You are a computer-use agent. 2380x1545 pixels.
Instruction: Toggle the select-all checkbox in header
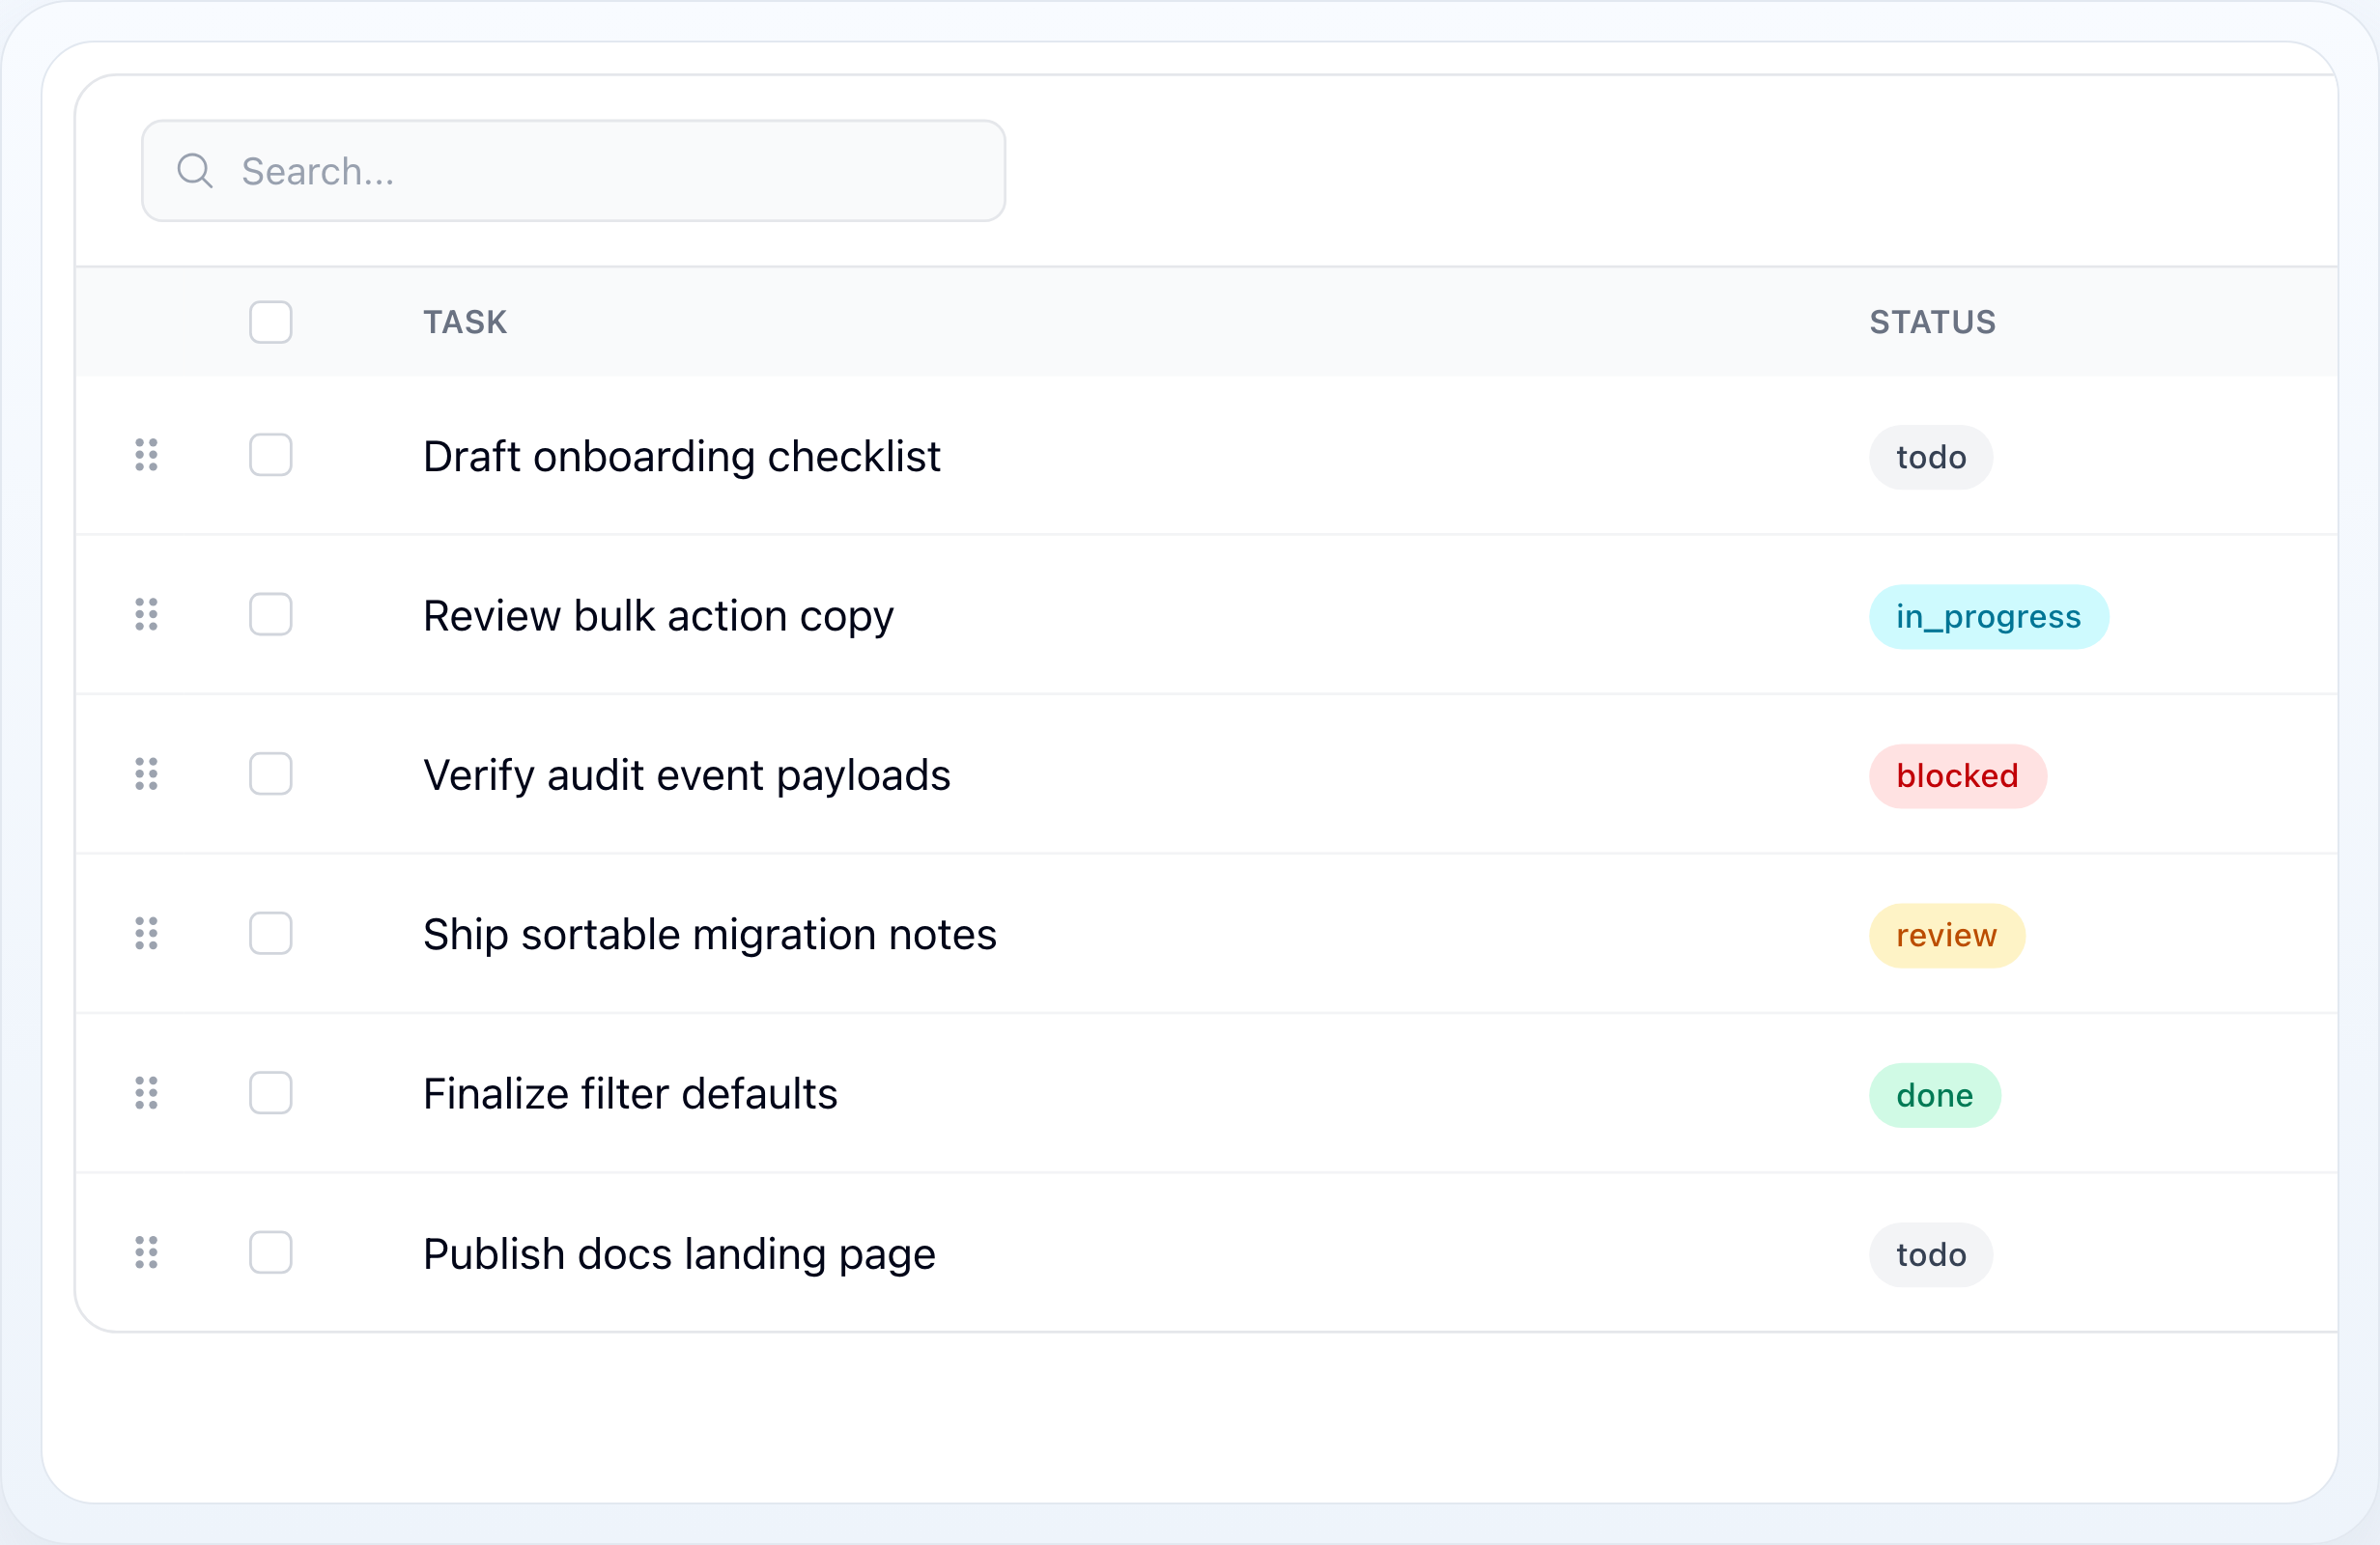270,322
